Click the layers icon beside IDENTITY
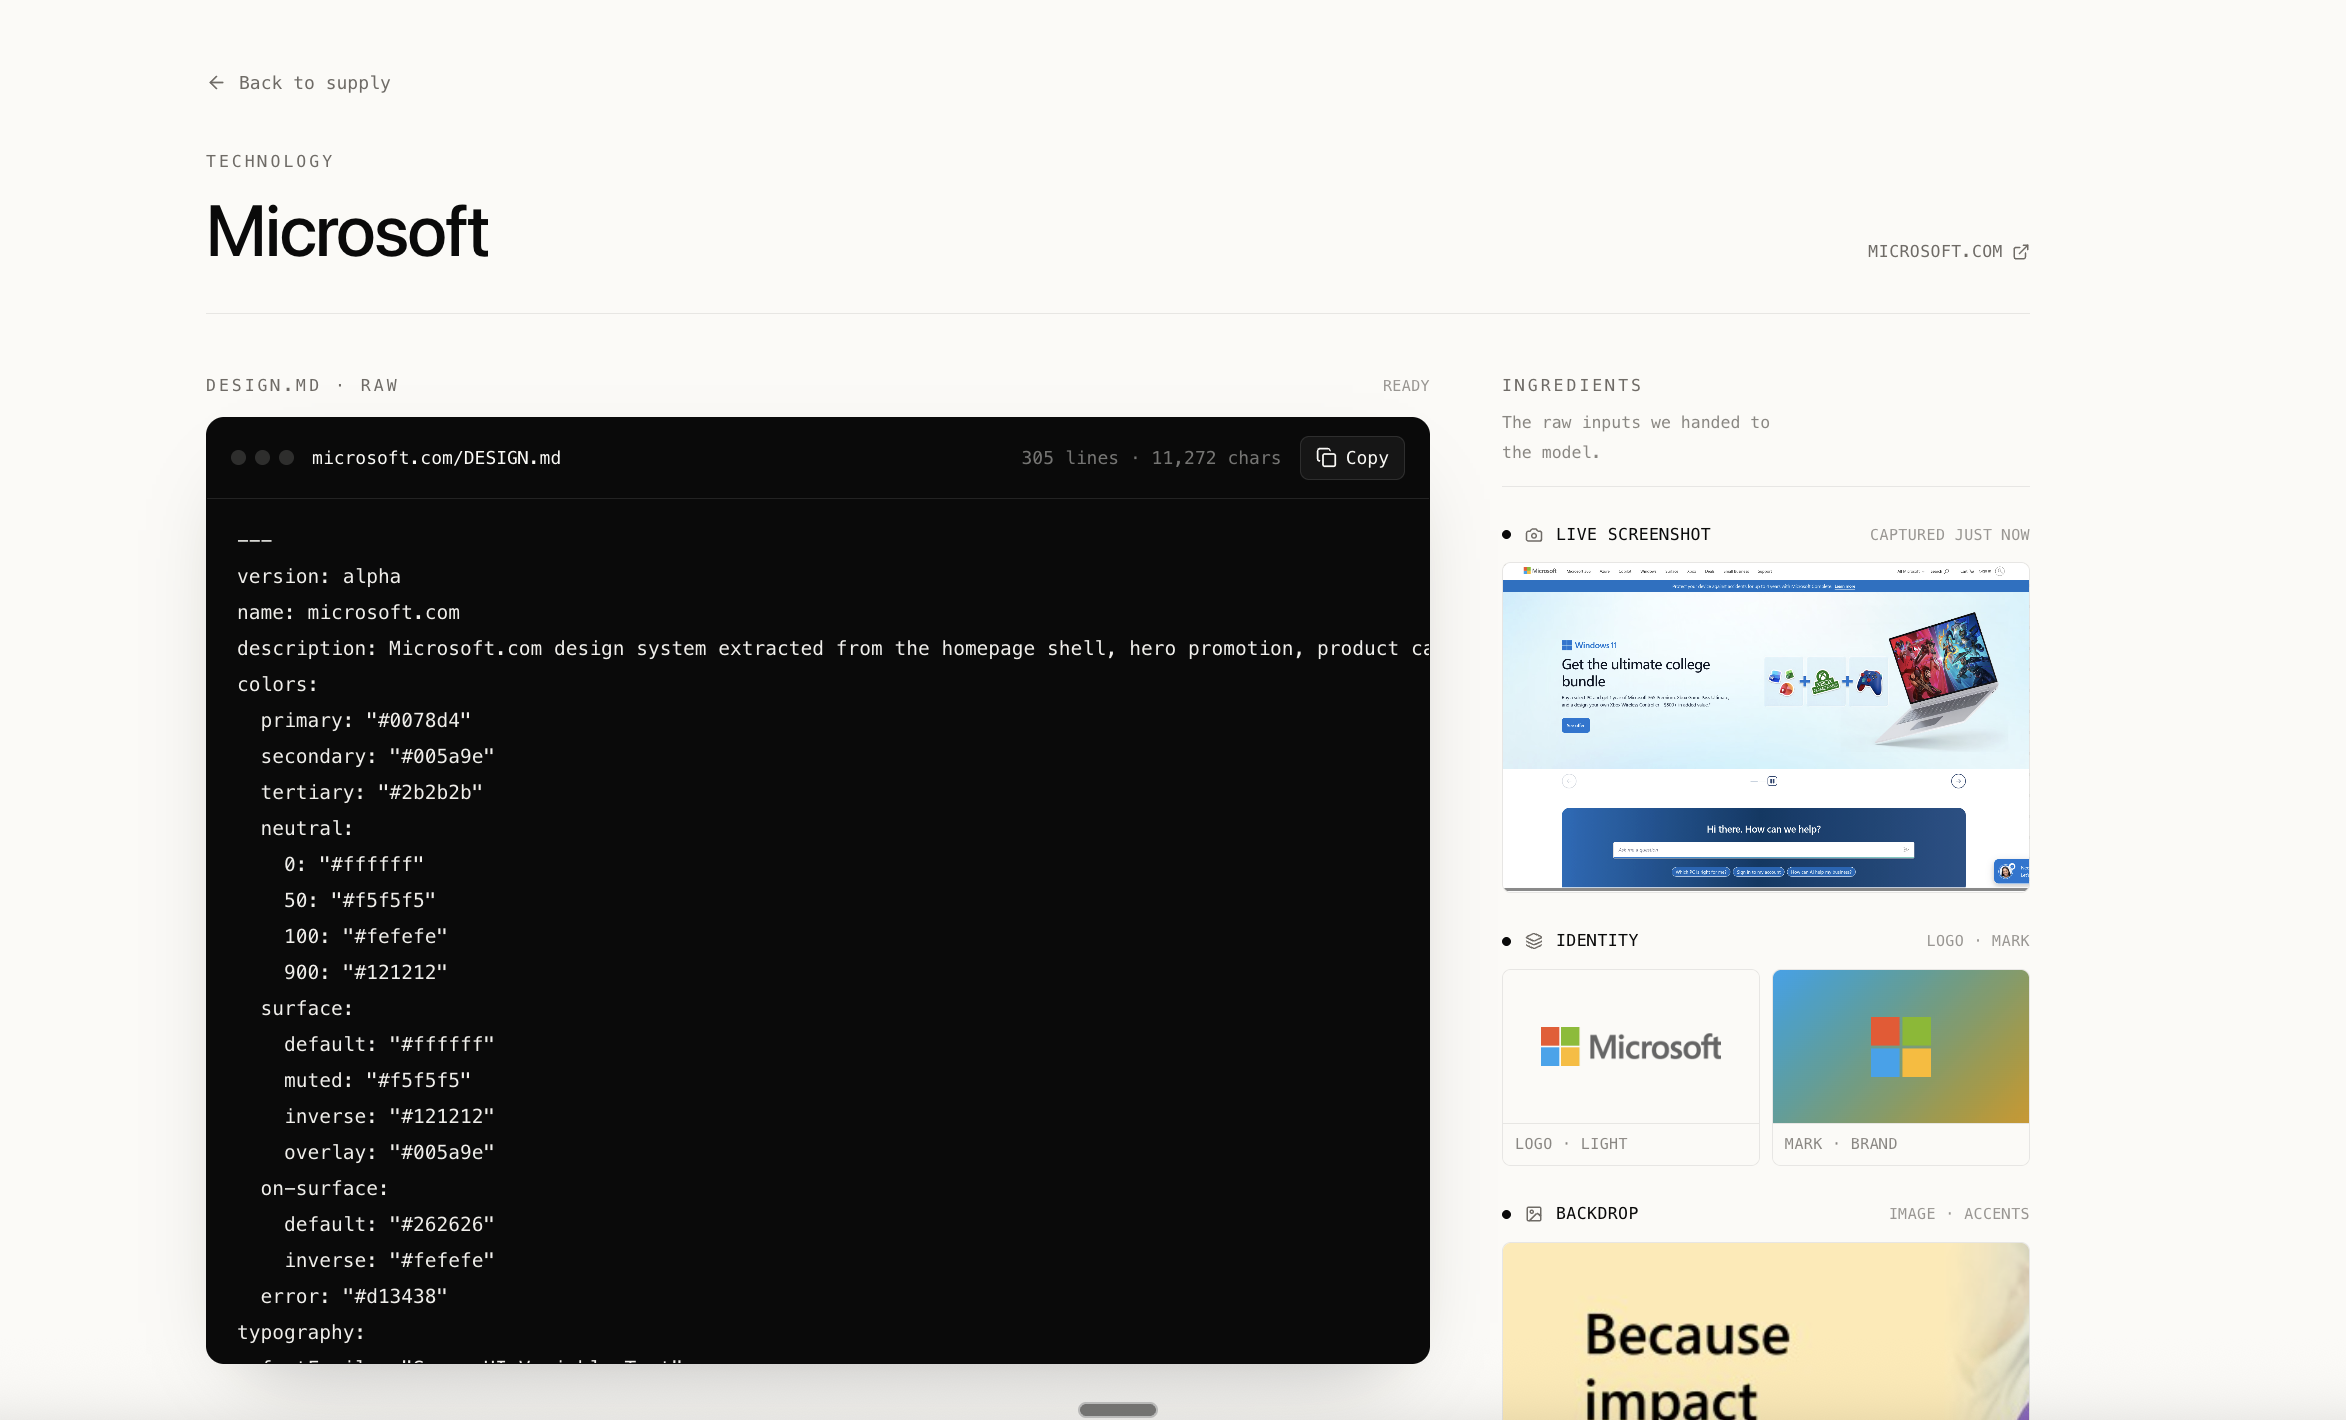The height and width of the screenshot is (1420, 2346). click(1534, 941)
